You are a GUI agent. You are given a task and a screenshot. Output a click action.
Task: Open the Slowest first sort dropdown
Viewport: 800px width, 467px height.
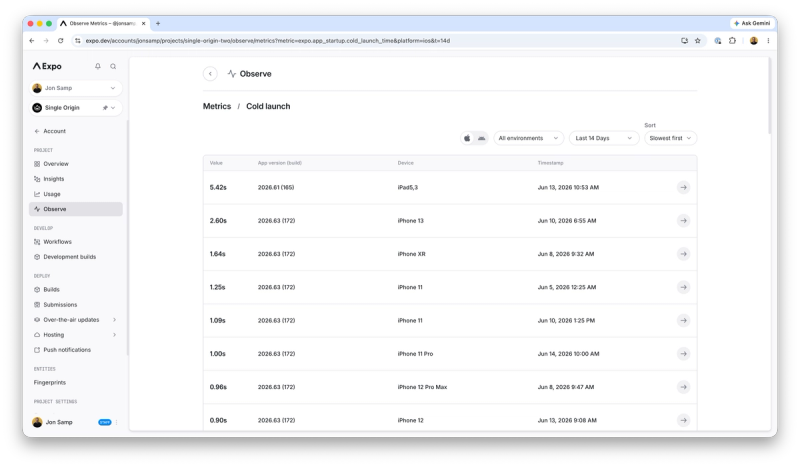coord(670,138)
